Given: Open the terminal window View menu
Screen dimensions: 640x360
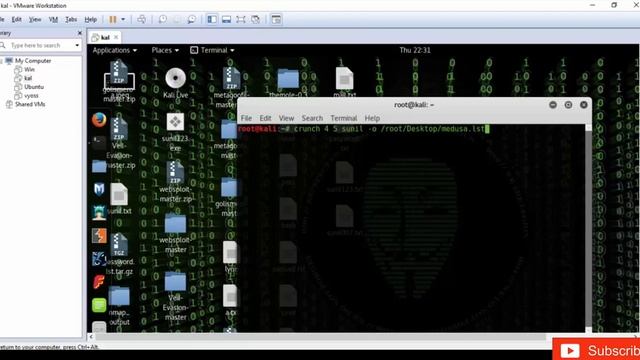Looking at the screenshot, I should coord(286,118).
